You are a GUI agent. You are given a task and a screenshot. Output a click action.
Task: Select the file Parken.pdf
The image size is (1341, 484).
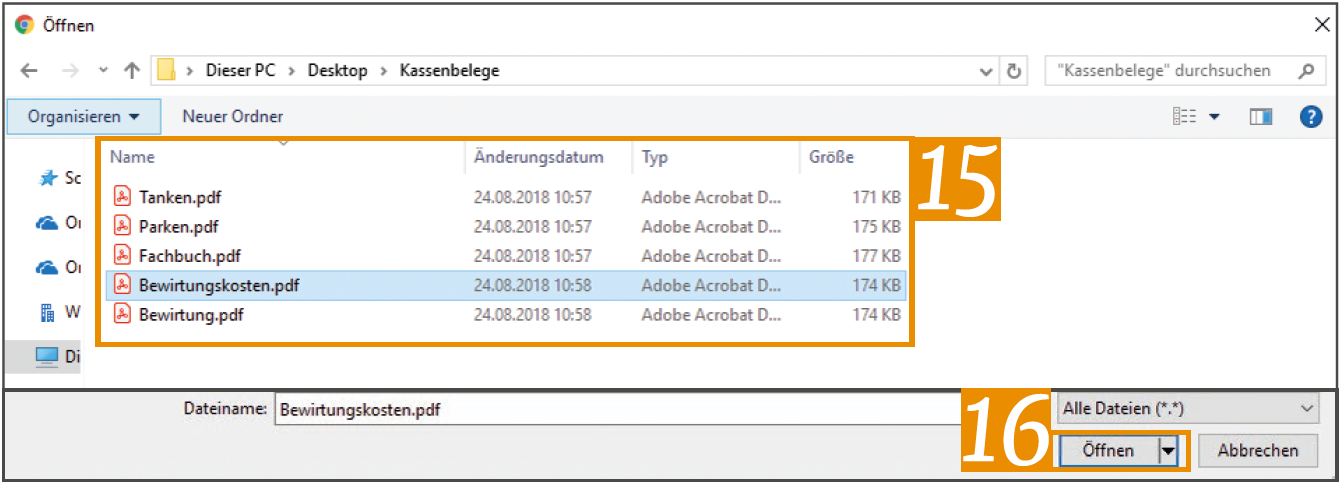click(506, 227)
